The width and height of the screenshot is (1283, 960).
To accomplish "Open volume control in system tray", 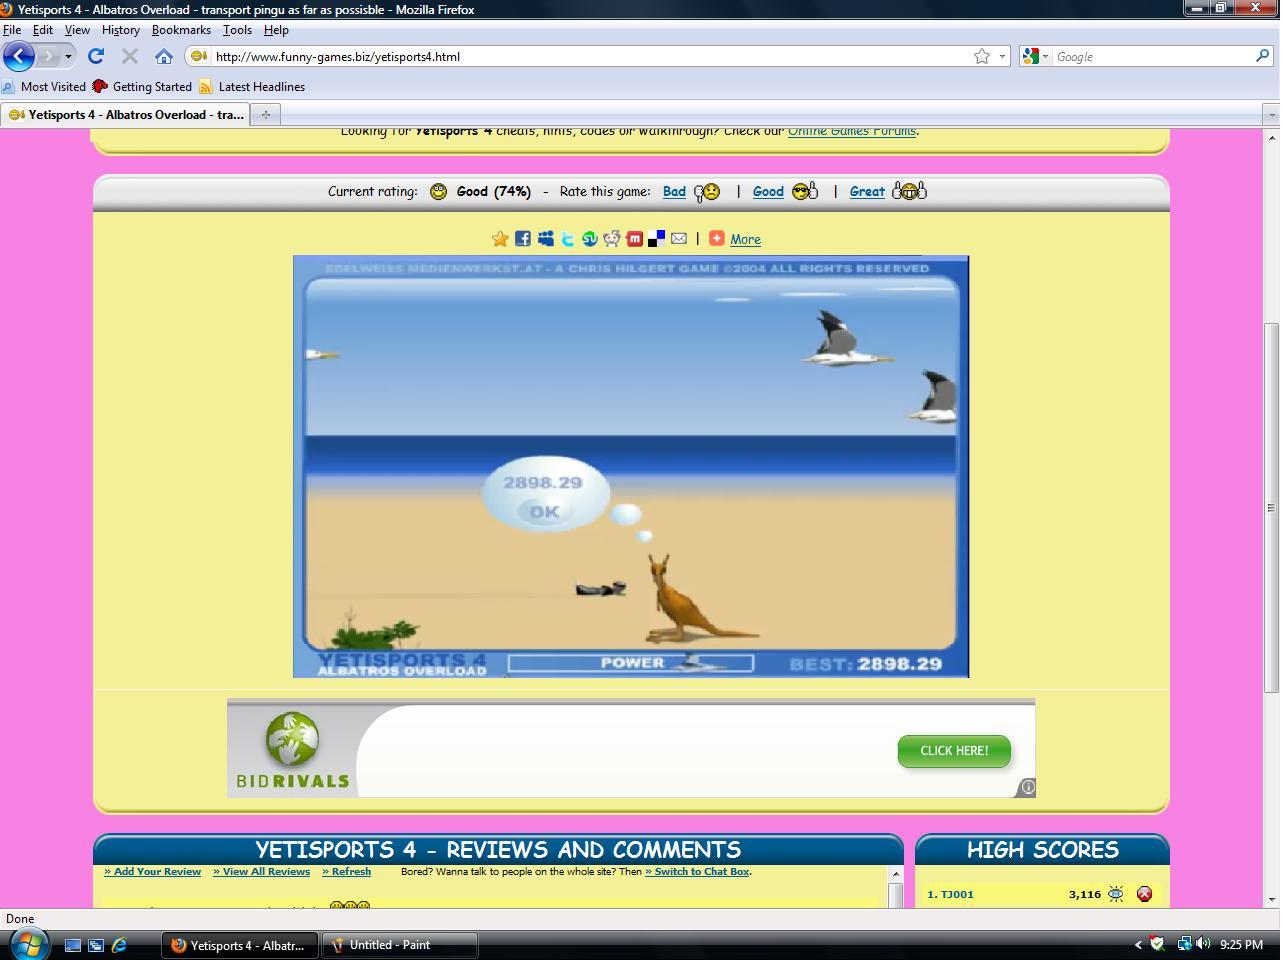I will [1203, 943].
